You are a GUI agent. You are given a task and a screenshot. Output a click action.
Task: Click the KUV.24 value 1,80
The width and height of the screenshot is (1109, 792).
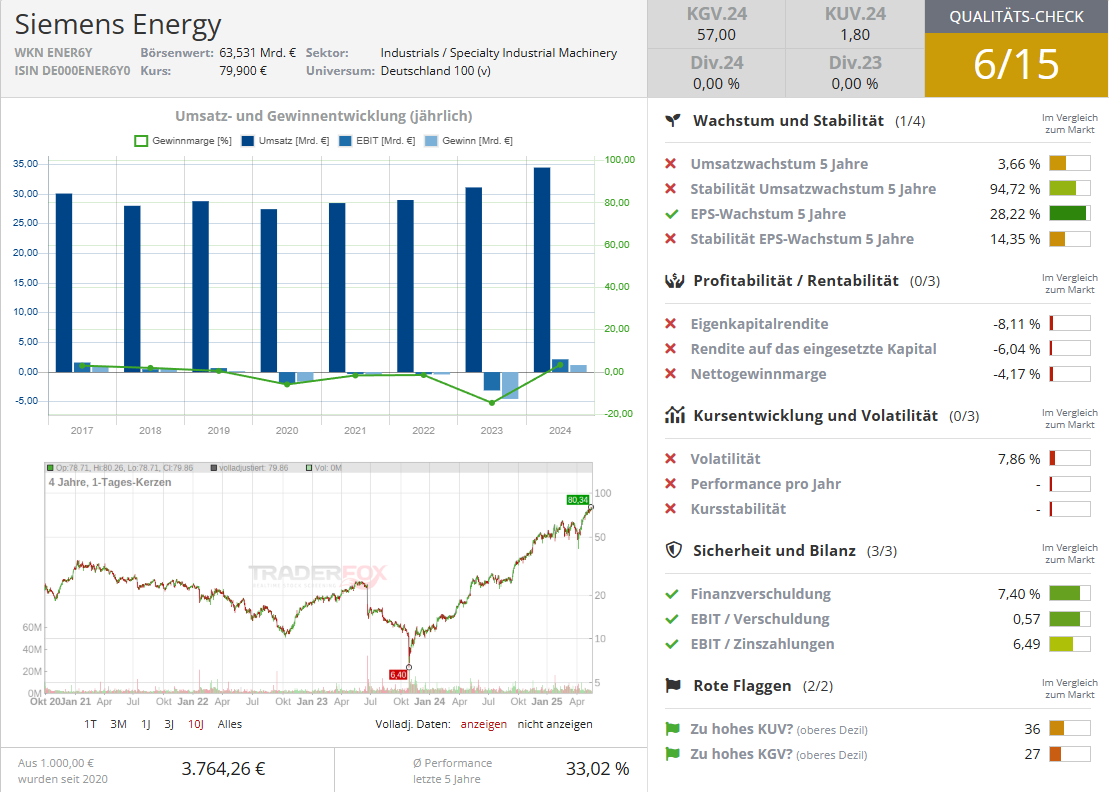tap(855, 35)
